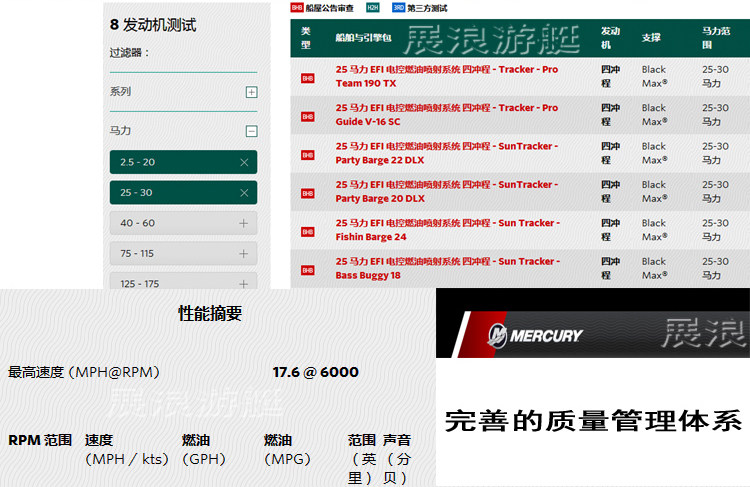This screenshot has width=750, height=487.
Task: Click the 17.6 @ 6000 top speed value
Action: [316, 372]
